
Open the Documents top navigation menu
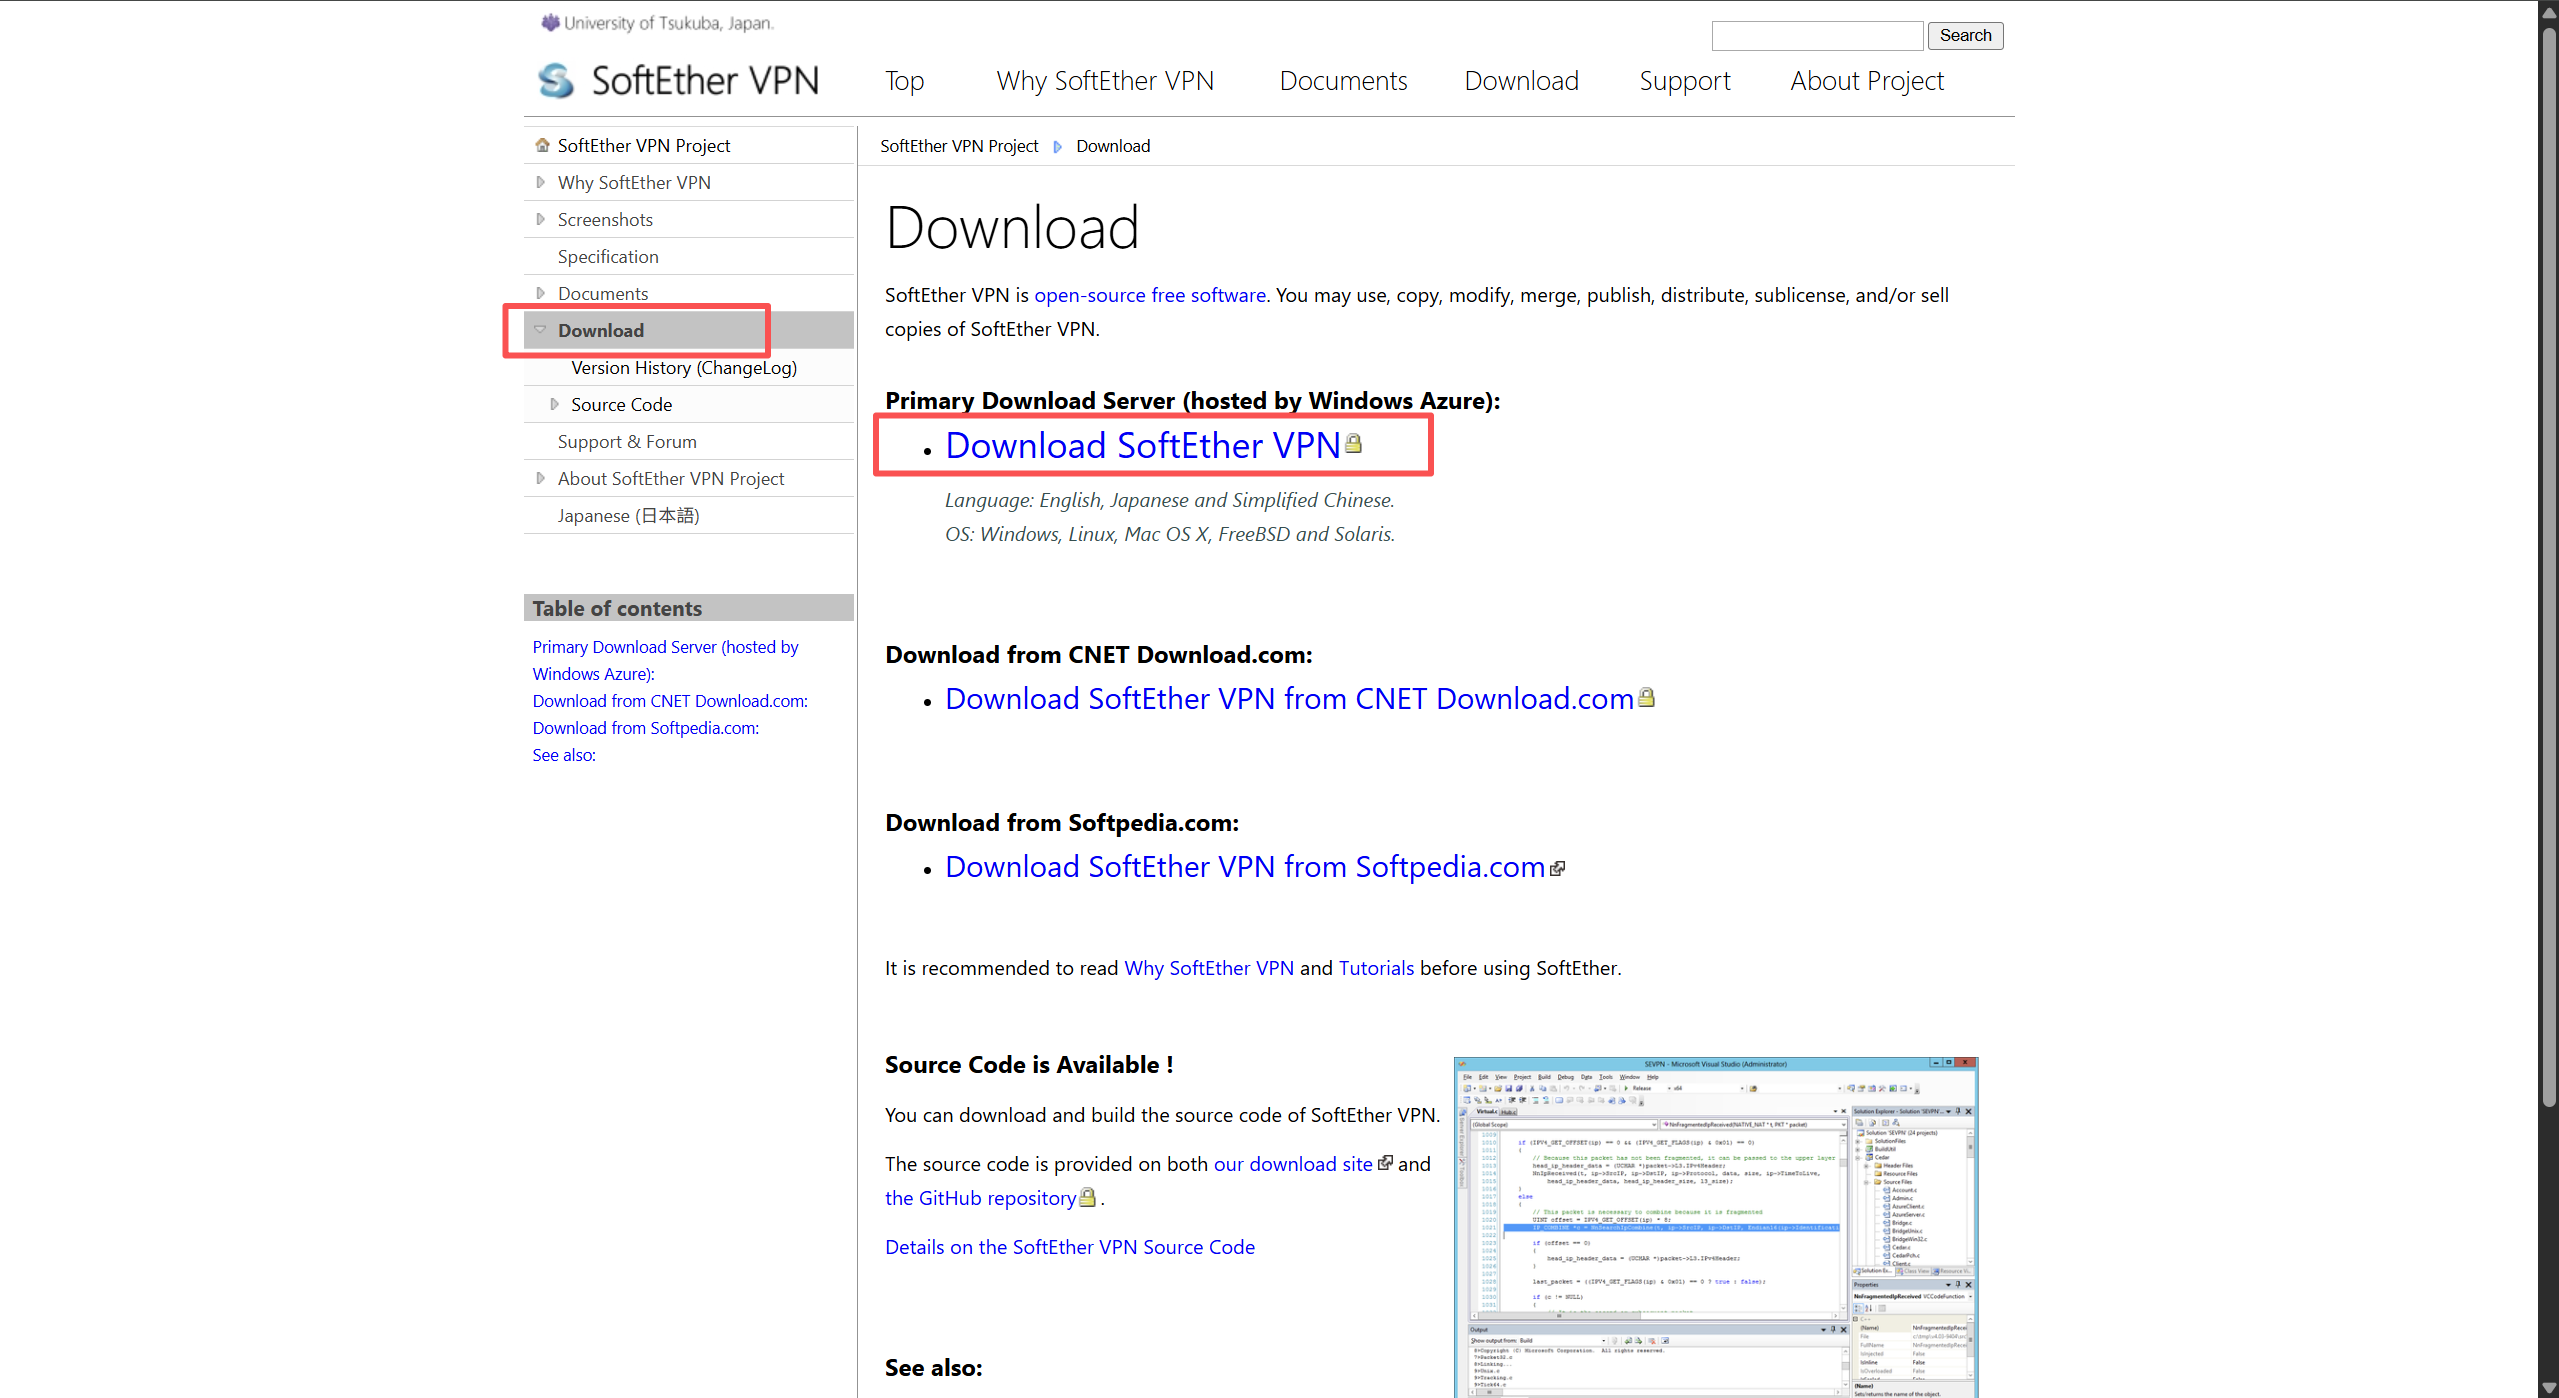(x=1343, y=81)
